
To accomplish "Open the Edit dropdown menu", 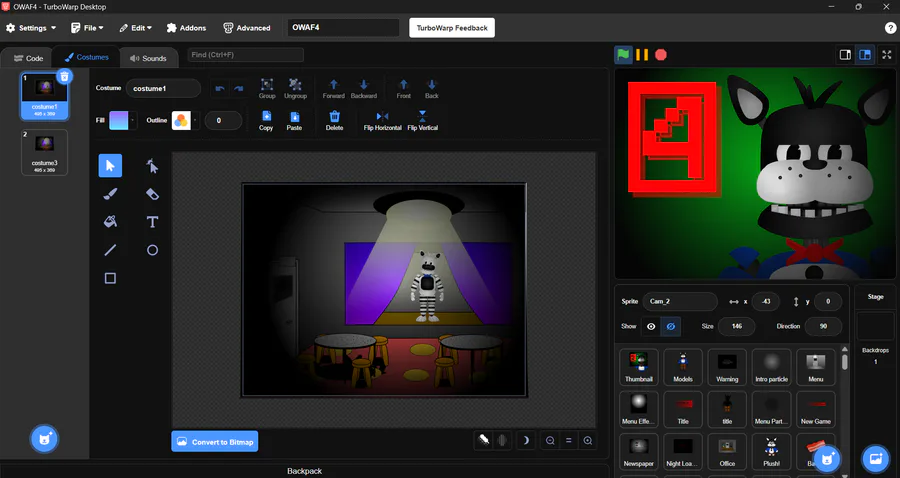I will 135,28.
